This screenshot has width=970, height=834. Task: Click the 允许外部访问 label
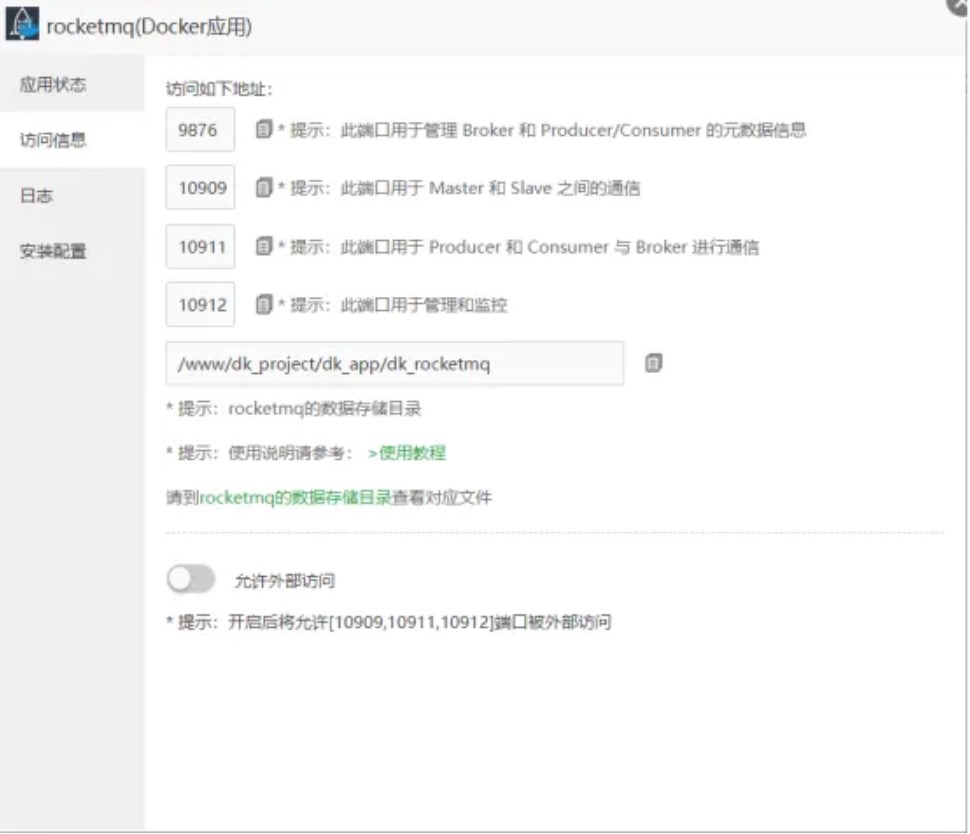285,580
